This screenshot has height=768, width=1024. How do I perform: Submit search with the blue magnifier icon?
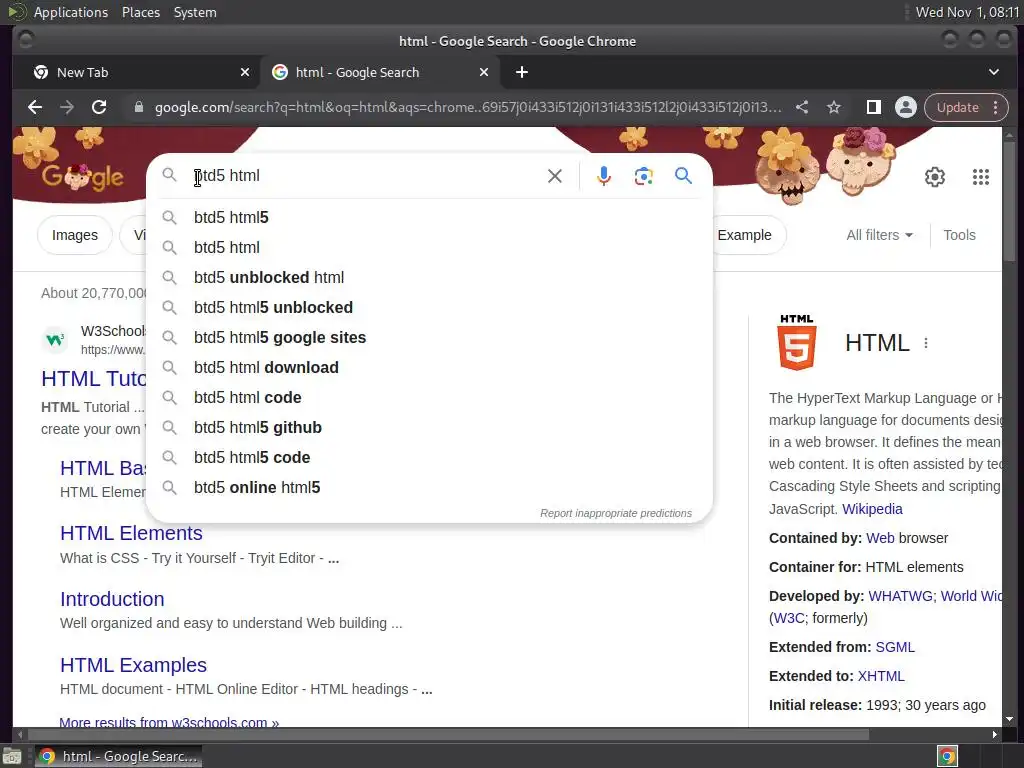[x=683, y=176]
